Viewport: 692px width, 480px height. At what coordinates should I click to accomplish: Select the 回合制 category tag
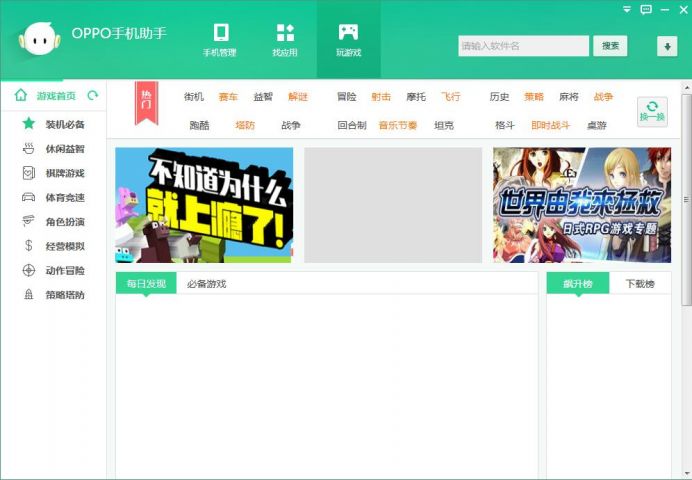pos(352,125)
